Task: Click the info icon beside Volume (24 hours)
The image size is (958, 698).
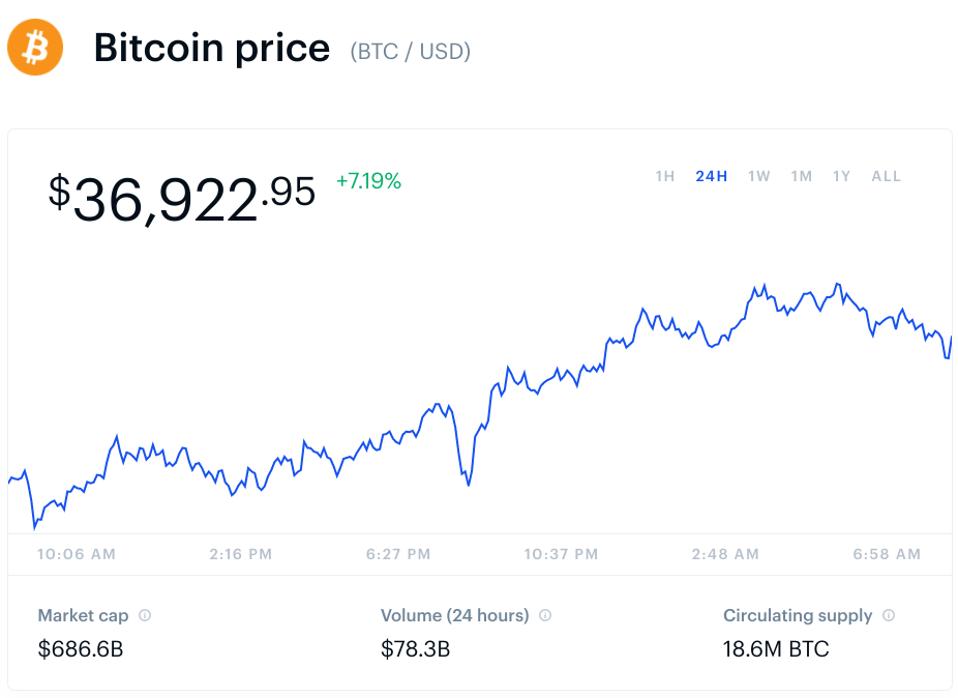Action: 545,616
